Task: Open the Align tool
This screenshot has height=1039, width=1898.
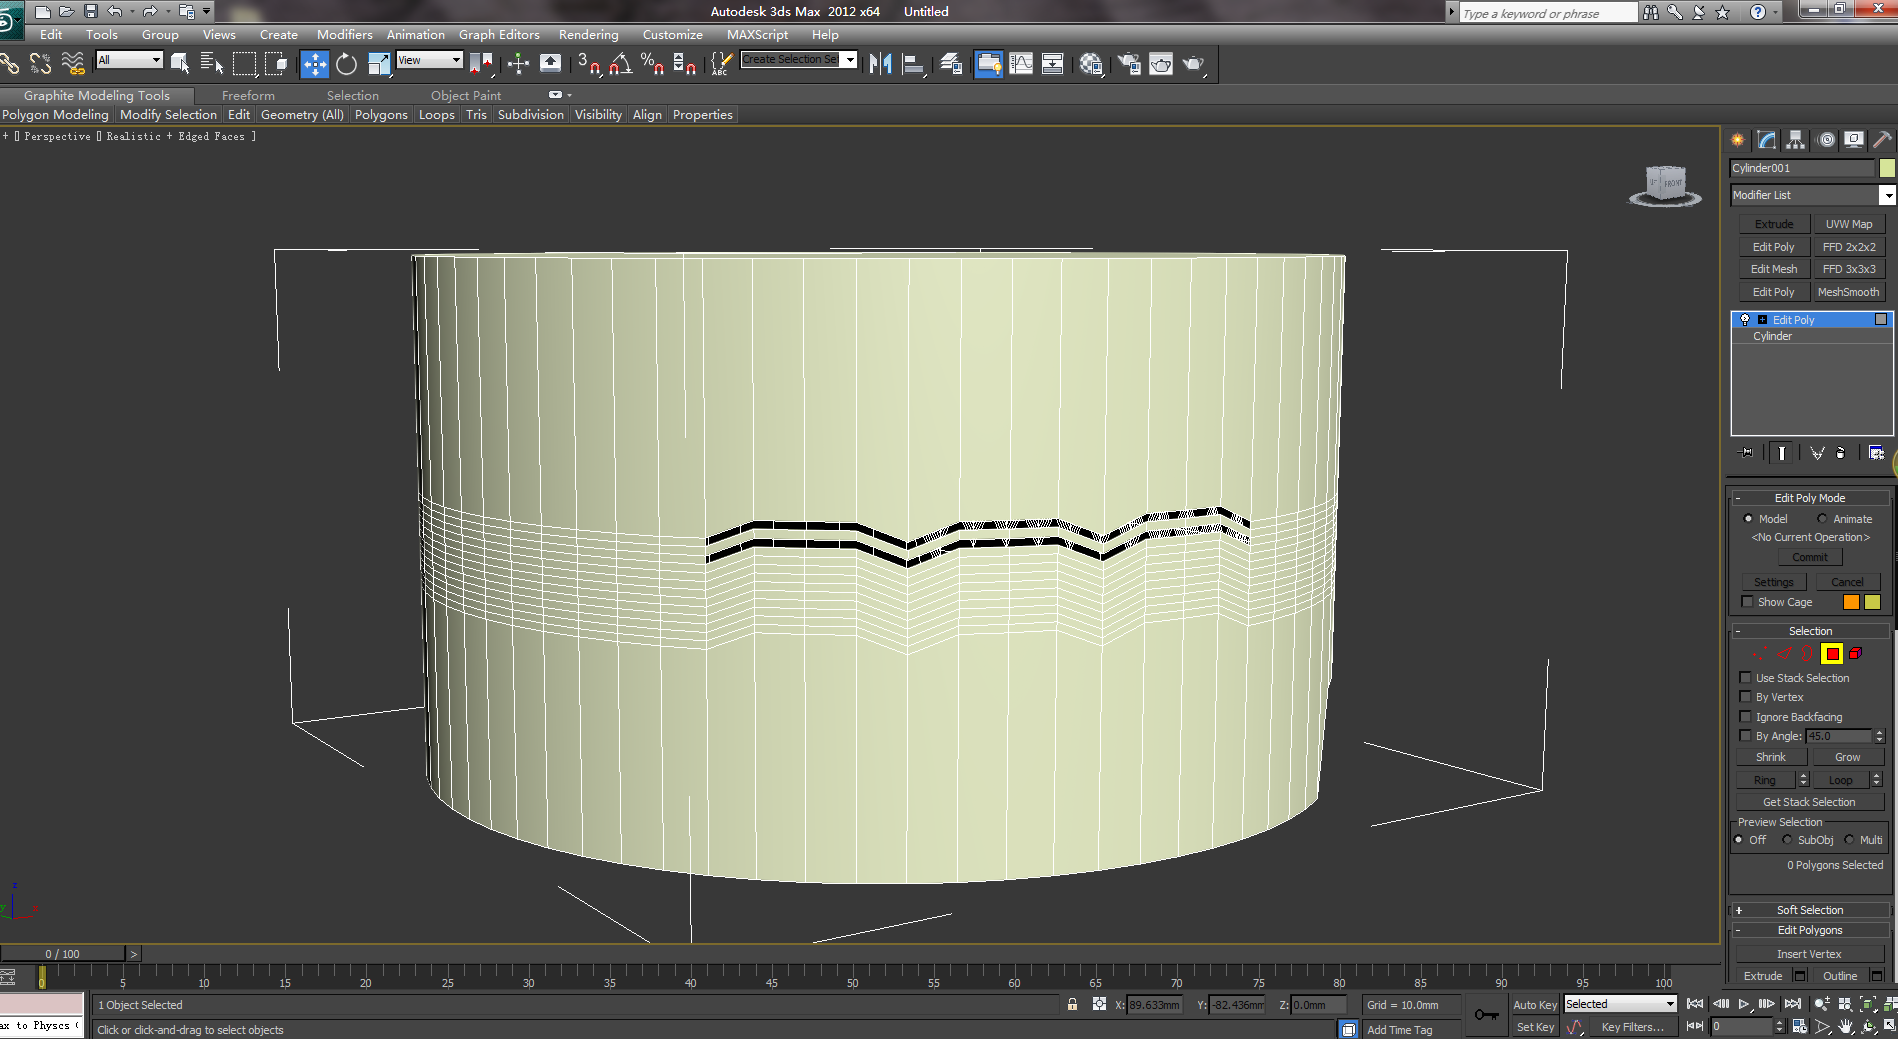Action: 913,64
